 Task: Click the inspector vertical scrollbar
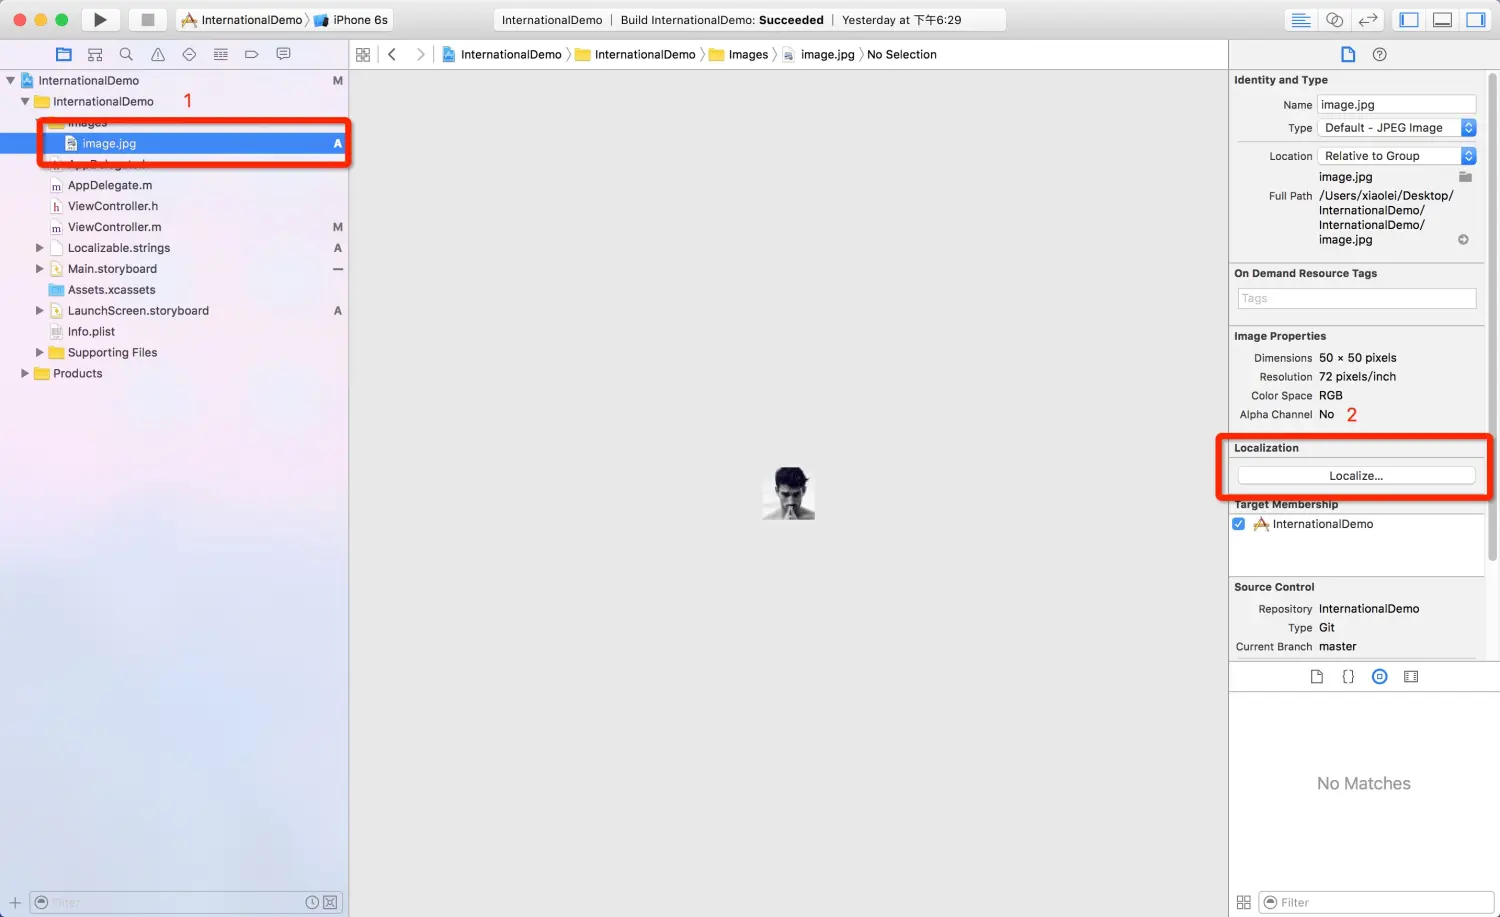tap(1493, 317)
